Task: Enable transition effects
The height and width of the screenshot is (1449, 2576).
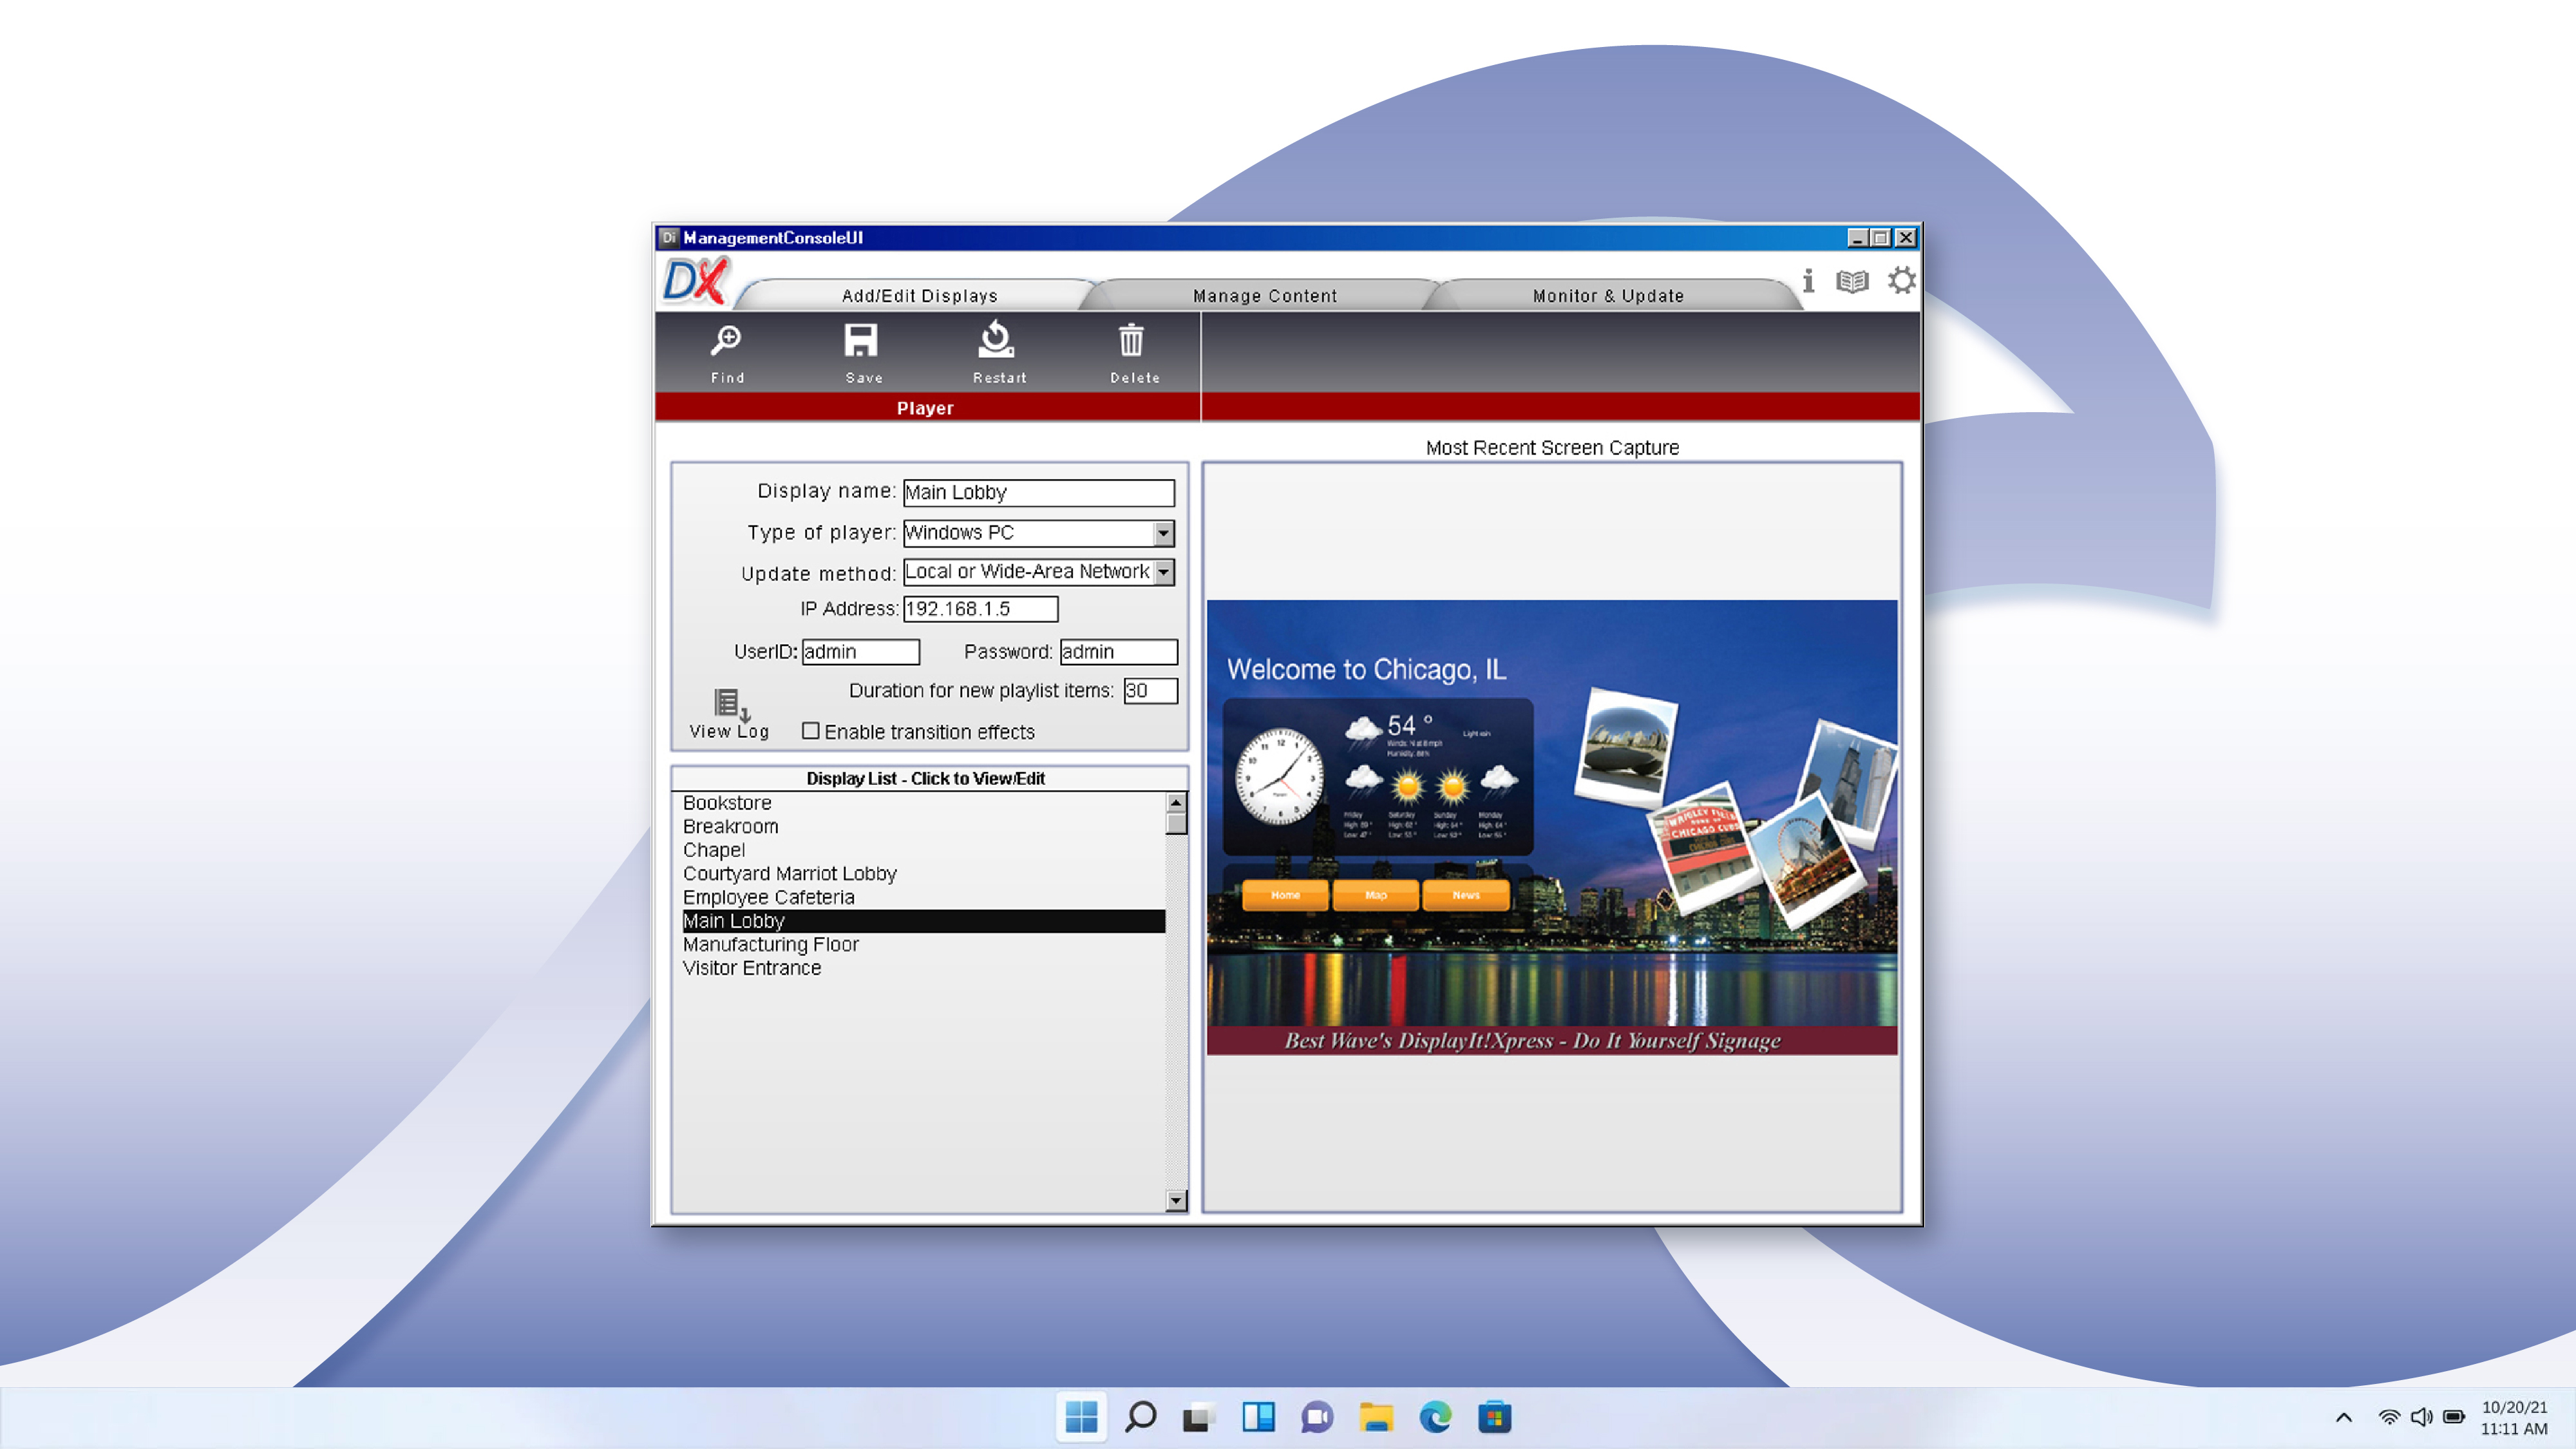Action: (x=811, y=731)
